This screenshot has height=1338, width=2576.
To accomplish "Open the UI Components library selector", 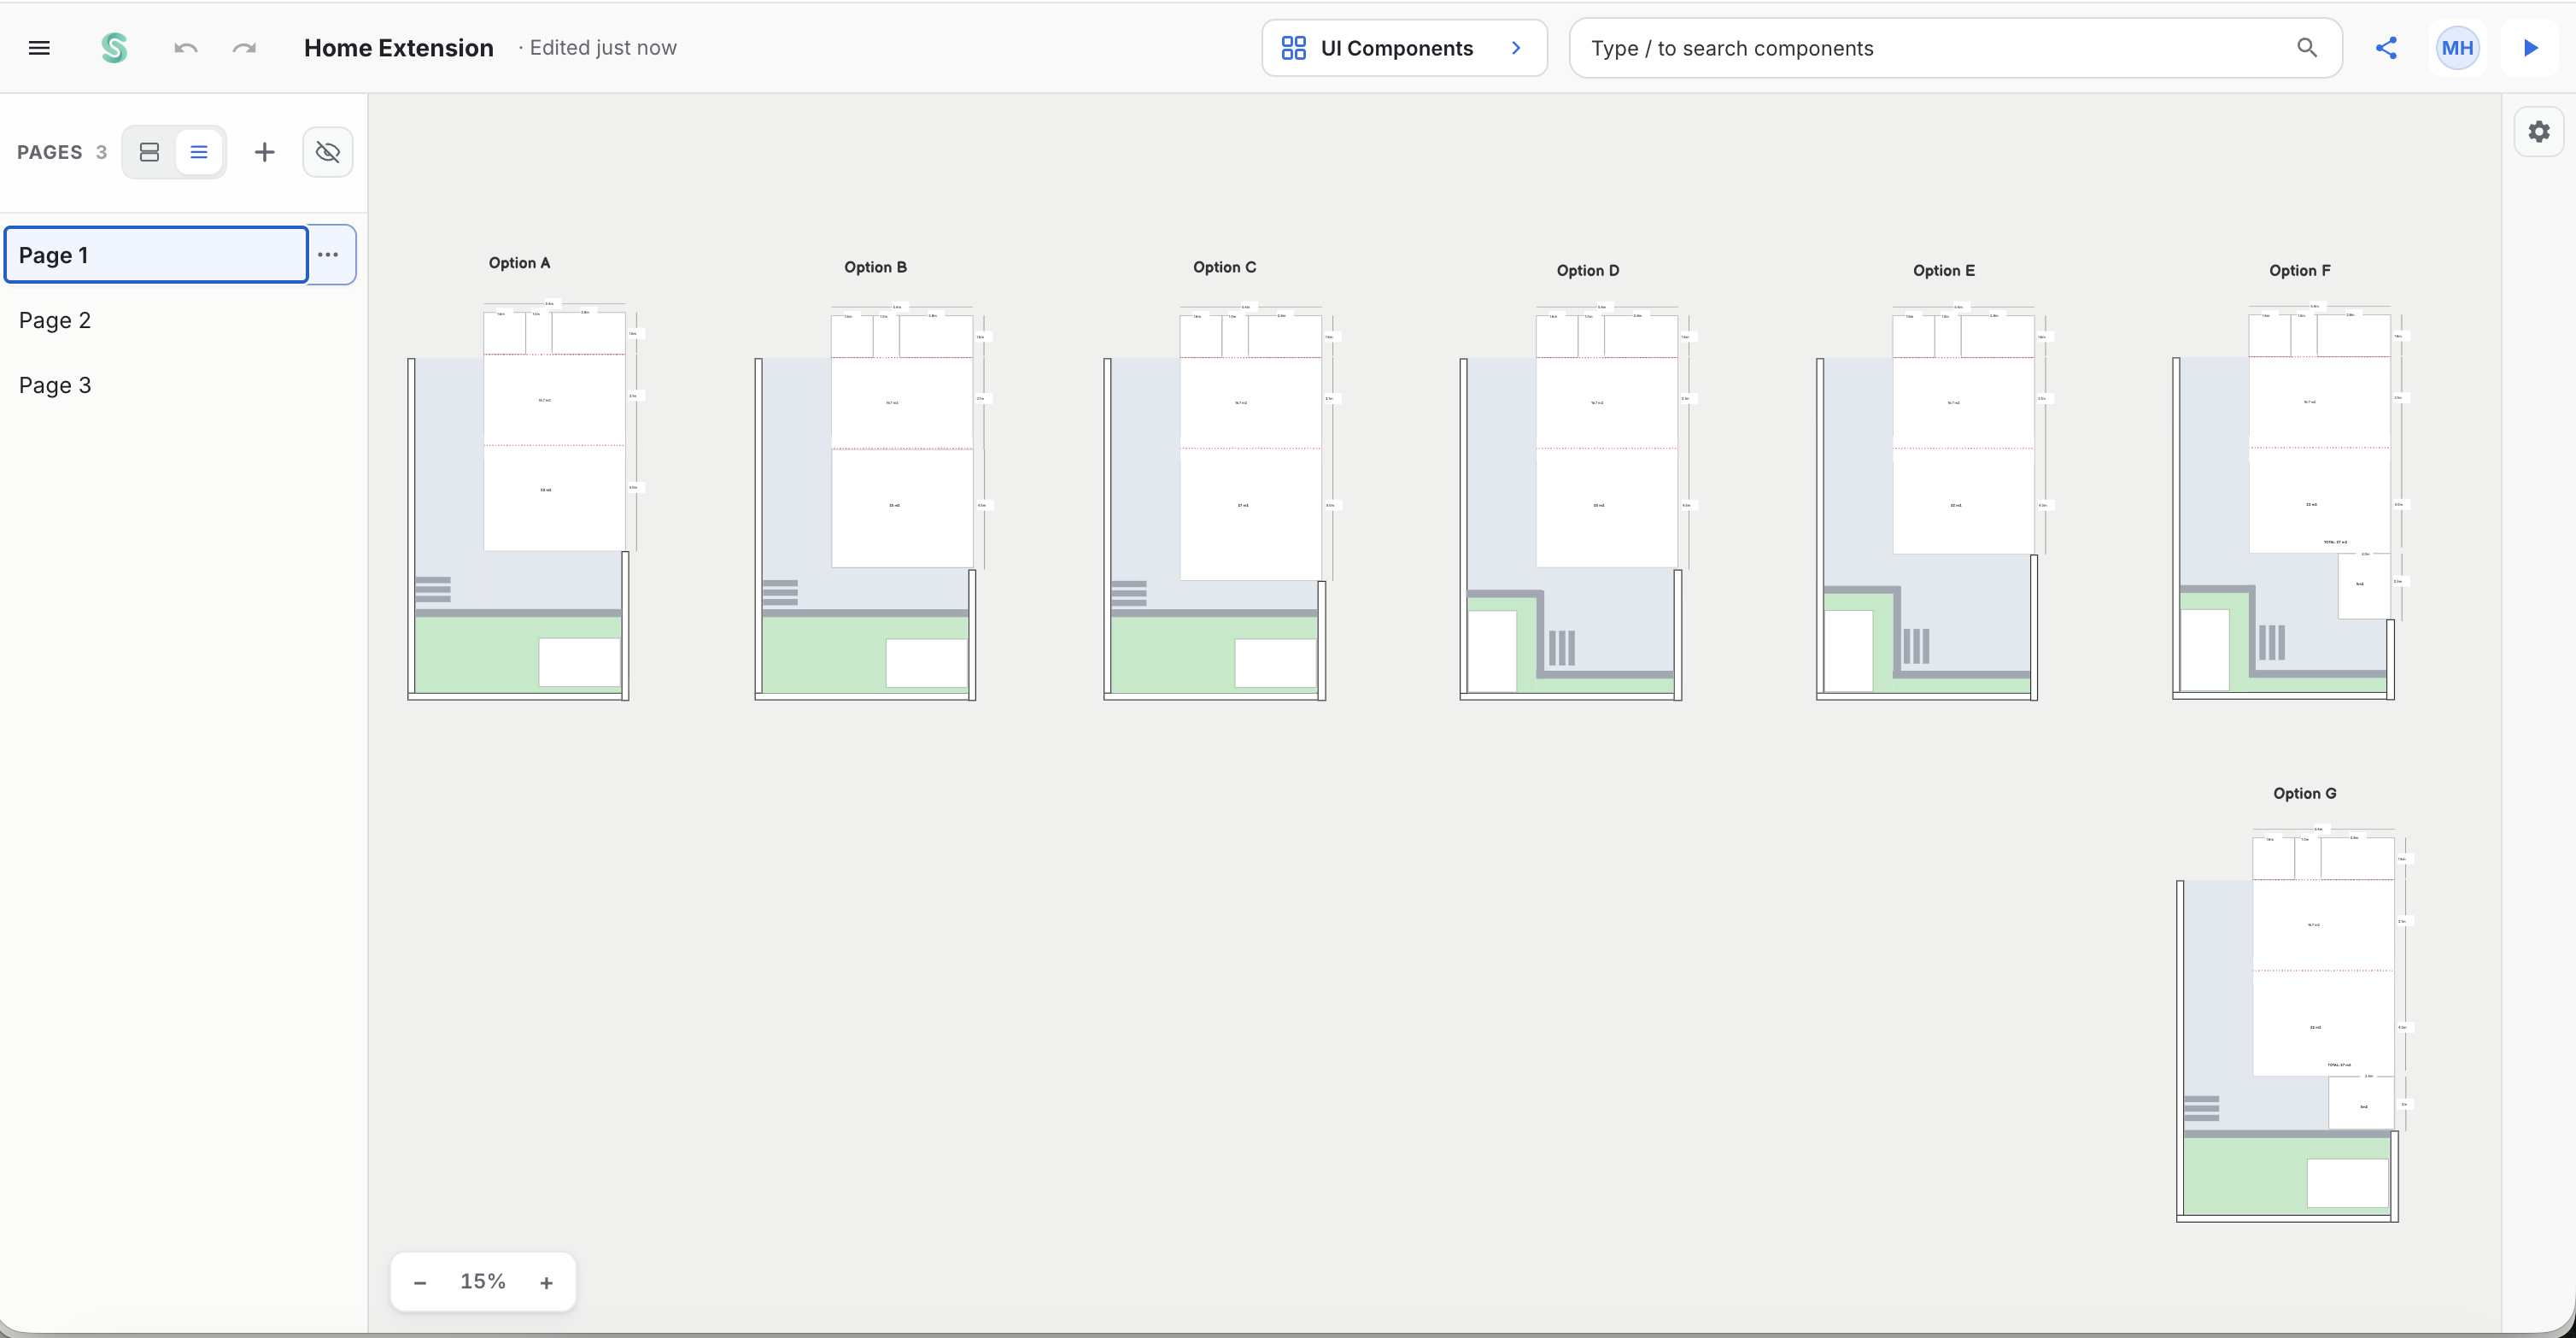I will (1404, 48).
